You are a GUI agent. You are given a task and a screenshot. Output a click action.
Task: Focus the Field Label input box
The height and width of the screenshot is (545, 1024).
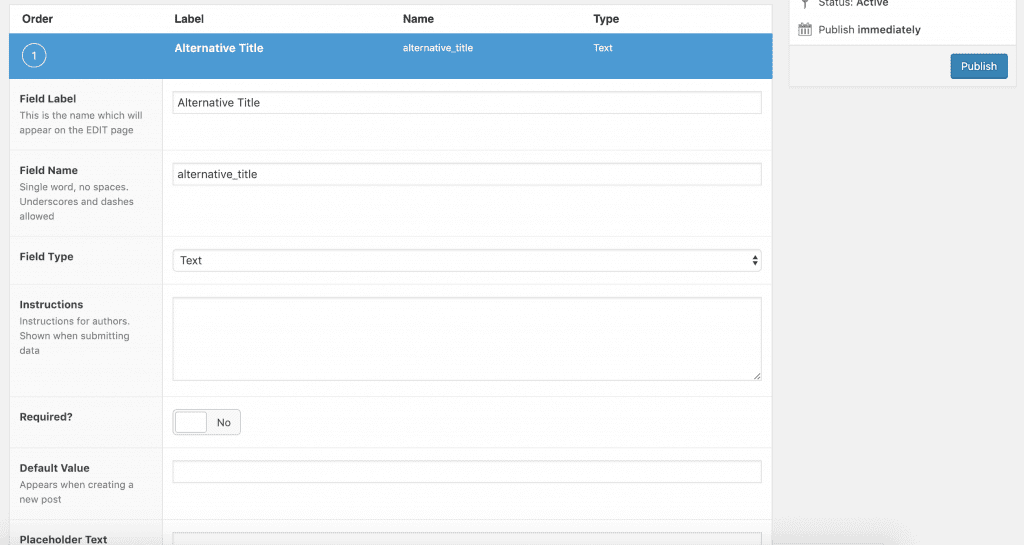pyautogui.click(x=466, y=102)
